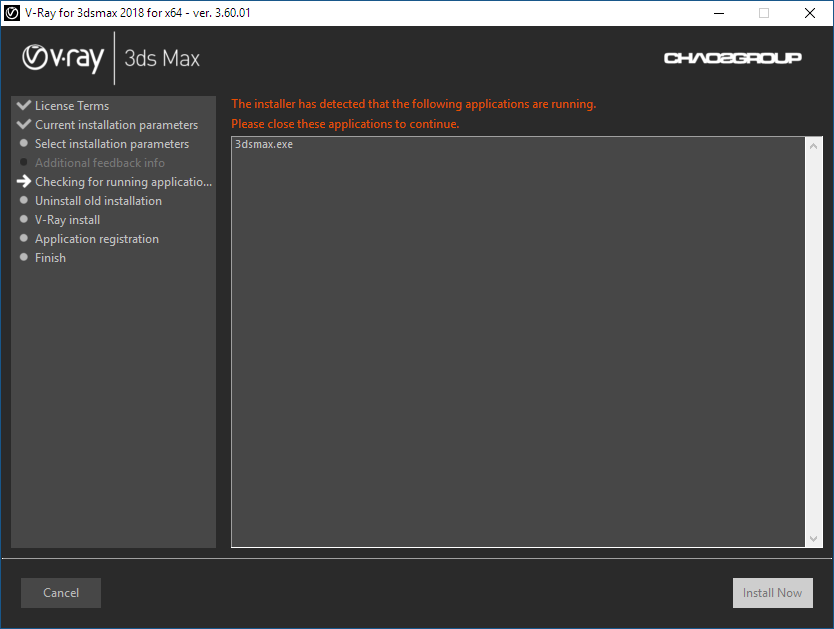This screenshot has height=629, width=834.
Task: Select the Additional feedback info step
Action: click(x=100, y=163)
